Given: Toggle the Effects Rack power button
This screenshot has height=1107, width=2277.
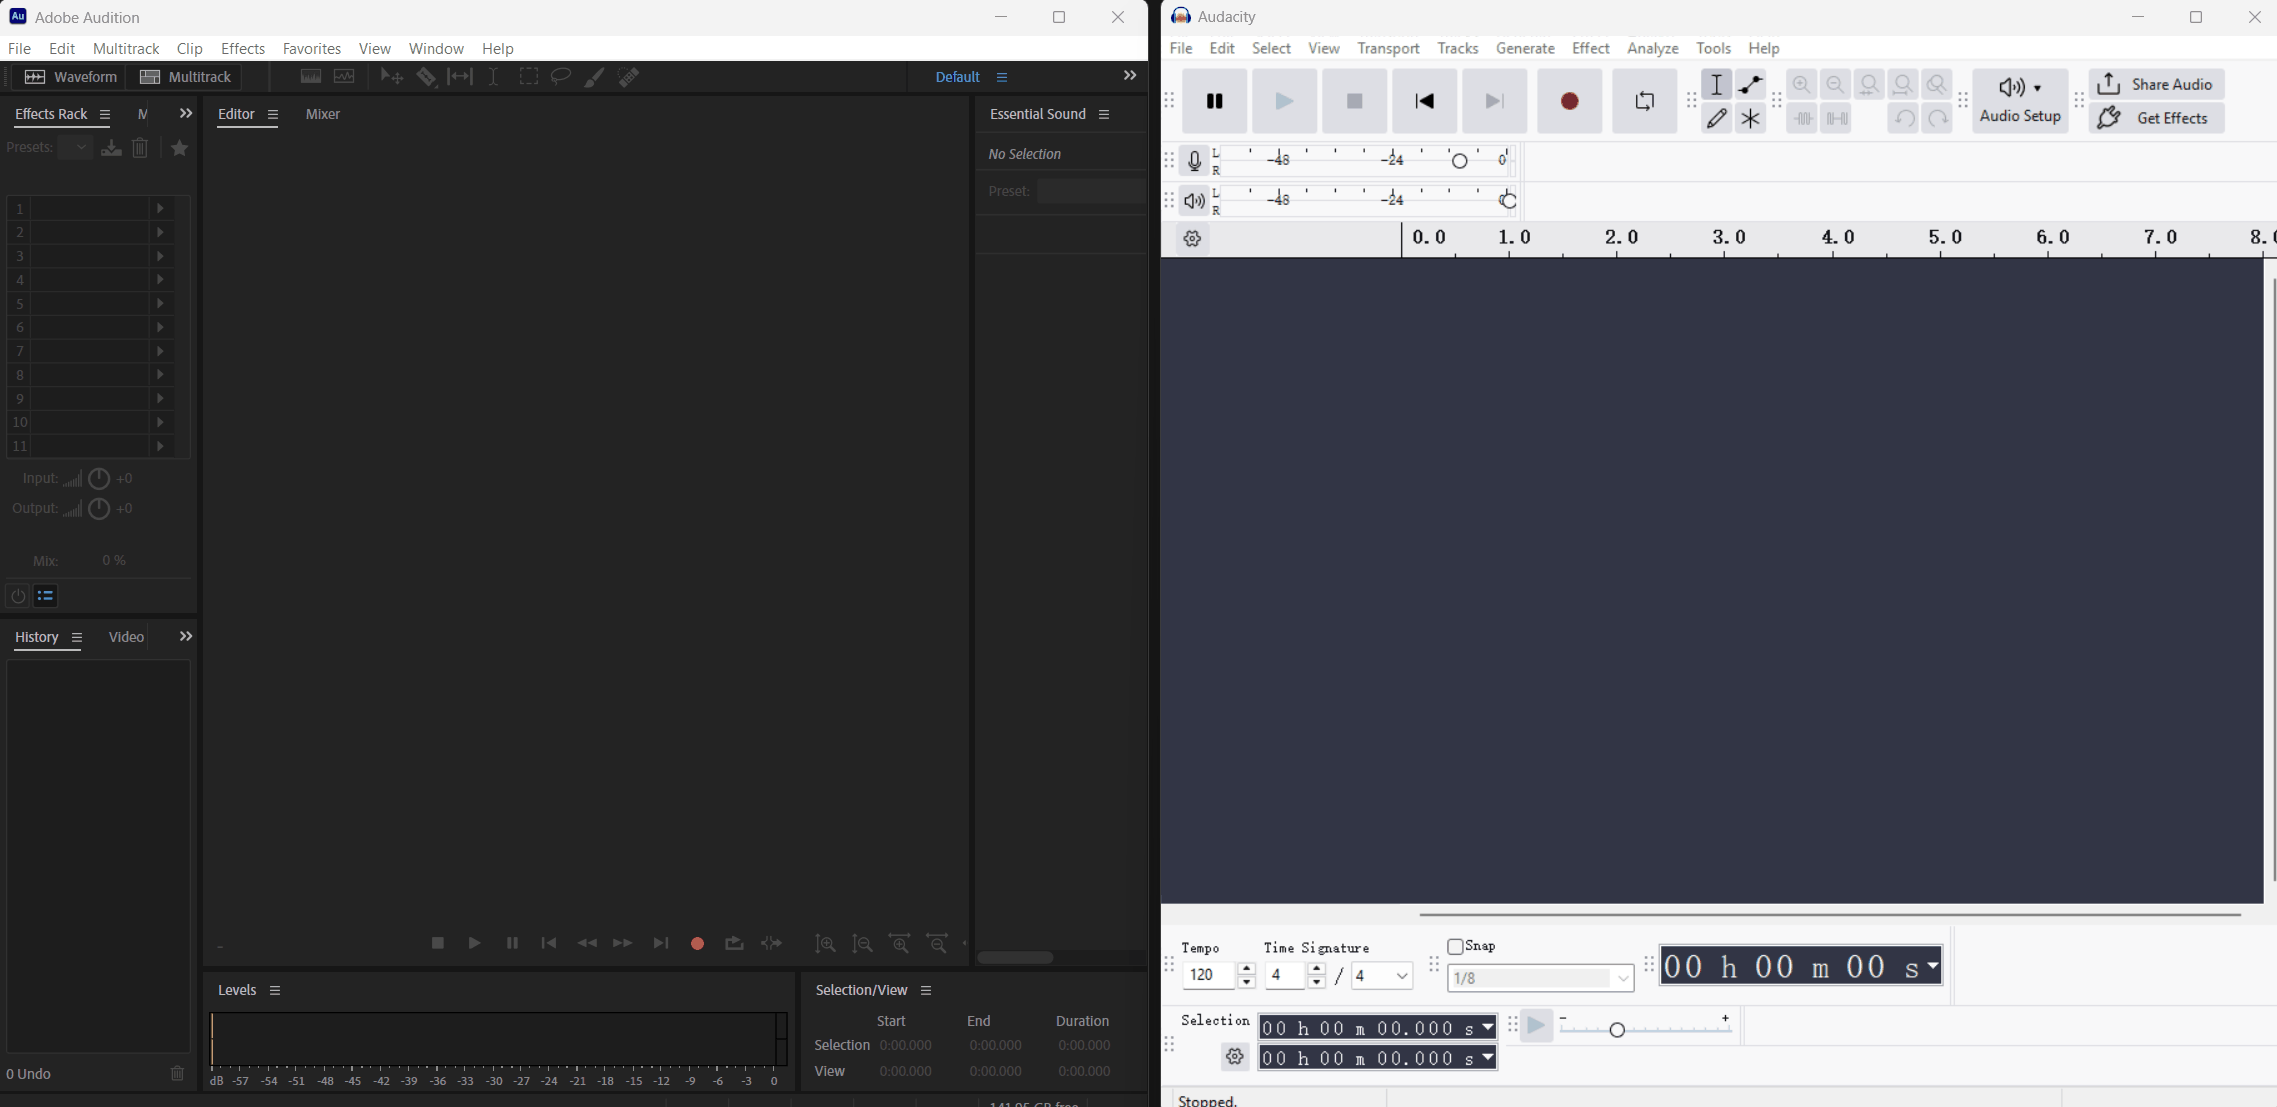Looking at the screenshot, I should pos(18,596).
